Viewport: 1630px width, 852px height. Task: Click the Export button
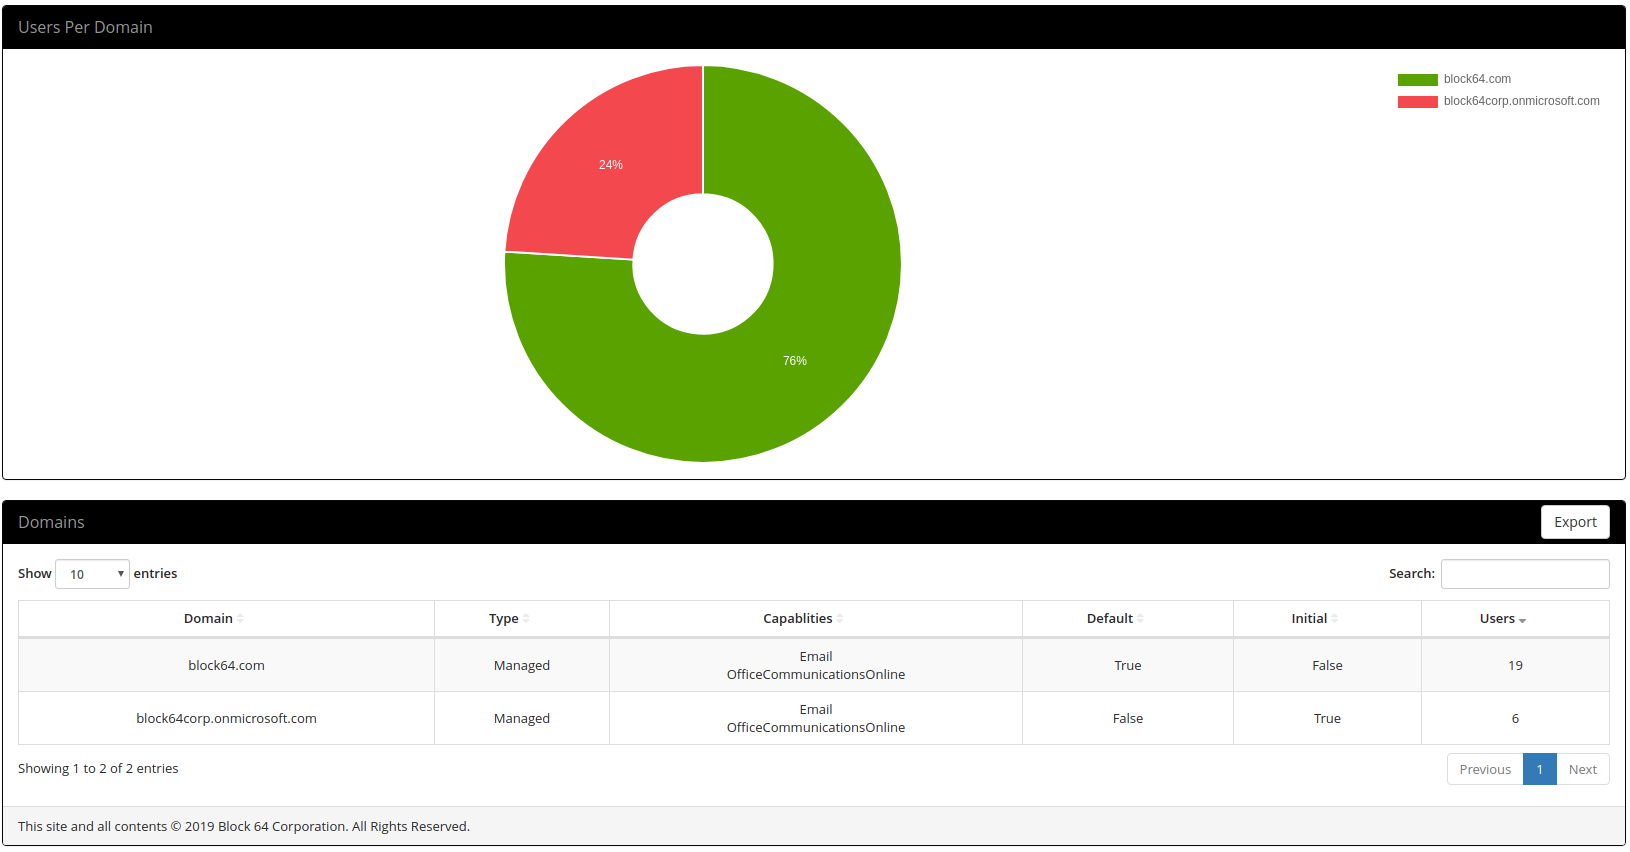pos(1575,522)
